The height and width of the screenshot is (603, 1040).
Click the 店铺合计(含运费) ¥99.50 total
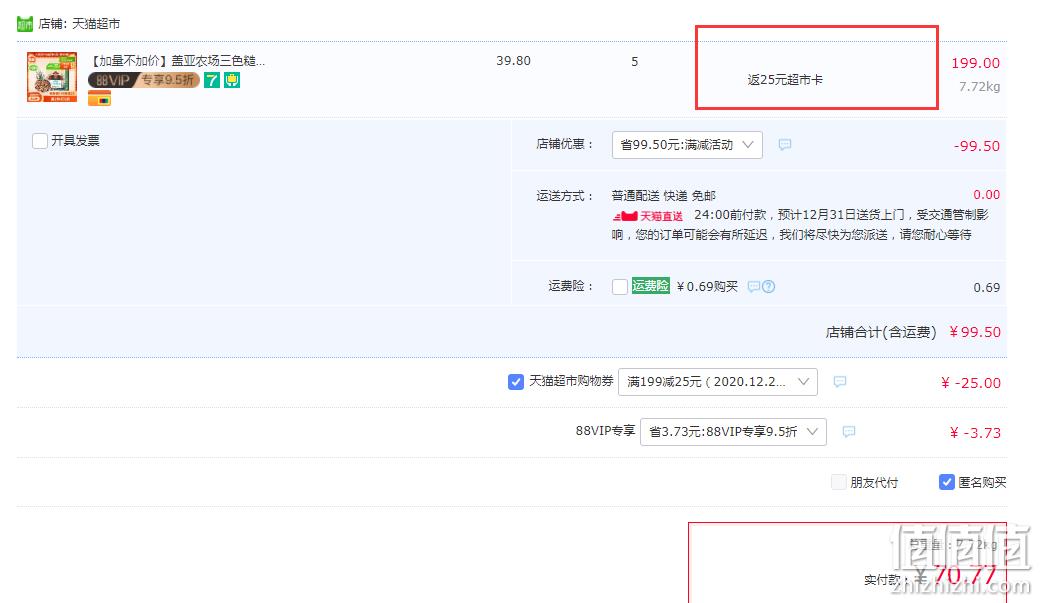pos(913,332)
